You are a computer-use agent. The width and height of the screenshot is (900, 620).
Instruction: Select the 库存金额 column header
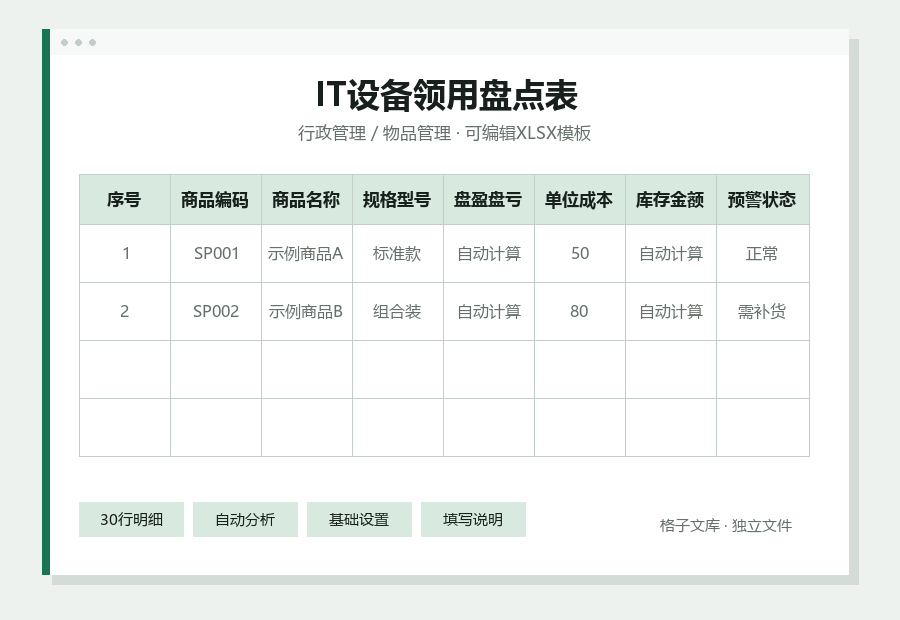coord(670,200)
